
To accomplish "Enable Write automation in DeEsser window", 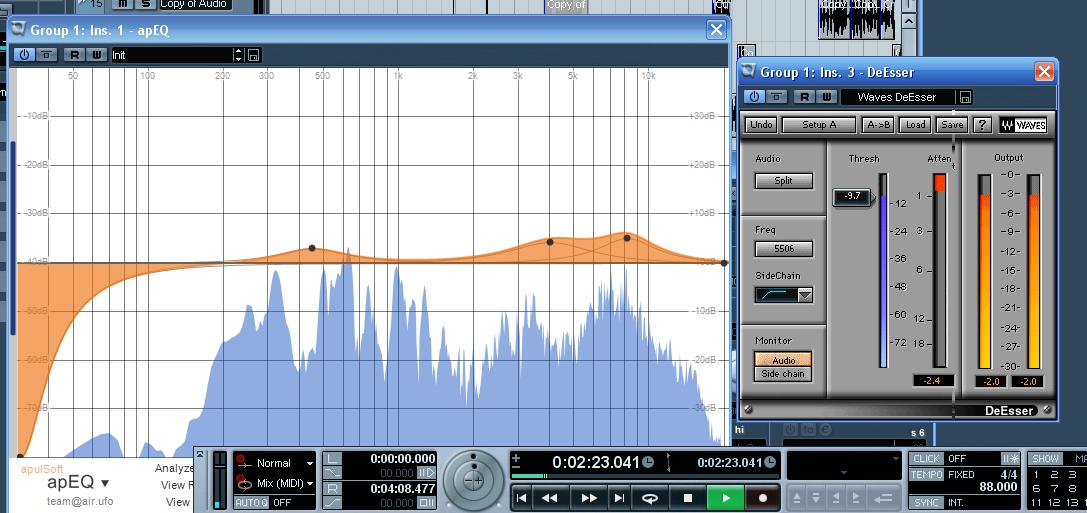I will [x=826, y=97].
